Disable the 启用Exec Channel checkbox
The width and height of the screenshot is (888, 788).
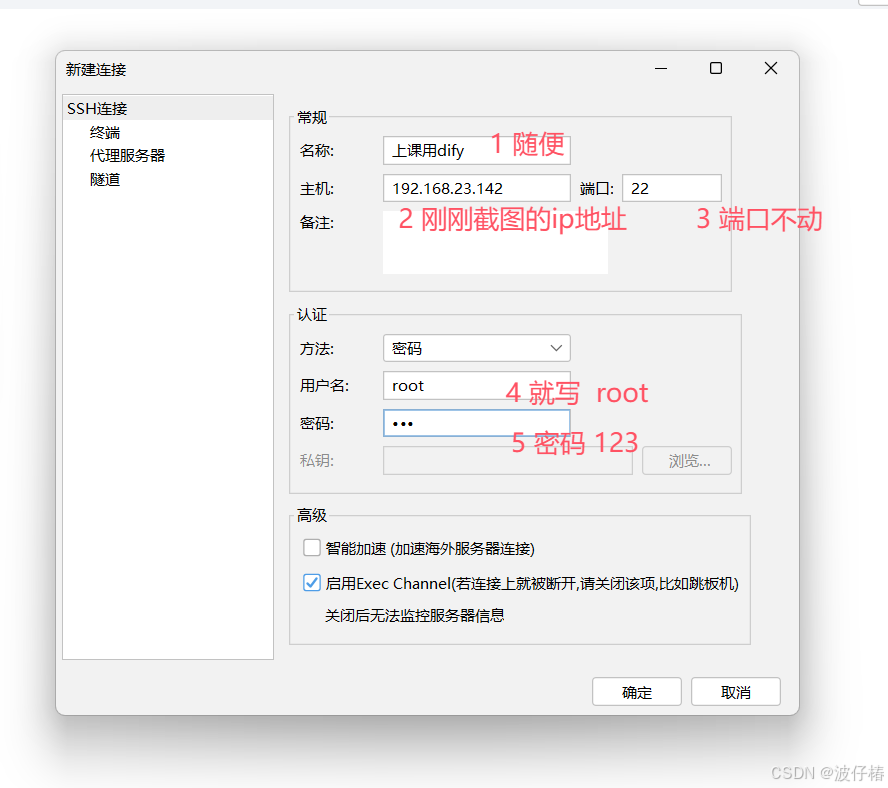312,582
